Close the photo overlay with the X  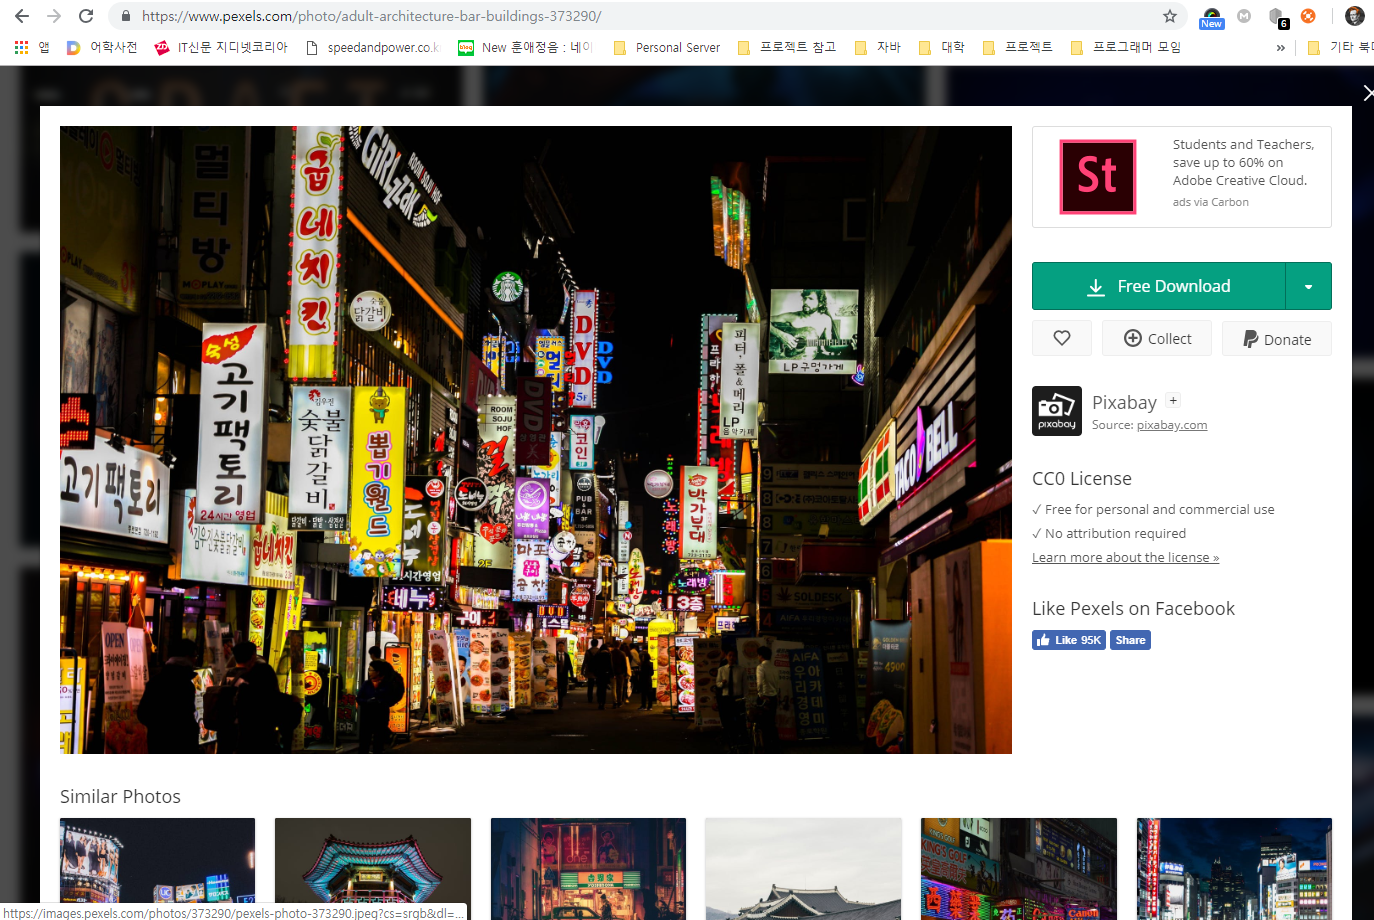coord(1367,93)
